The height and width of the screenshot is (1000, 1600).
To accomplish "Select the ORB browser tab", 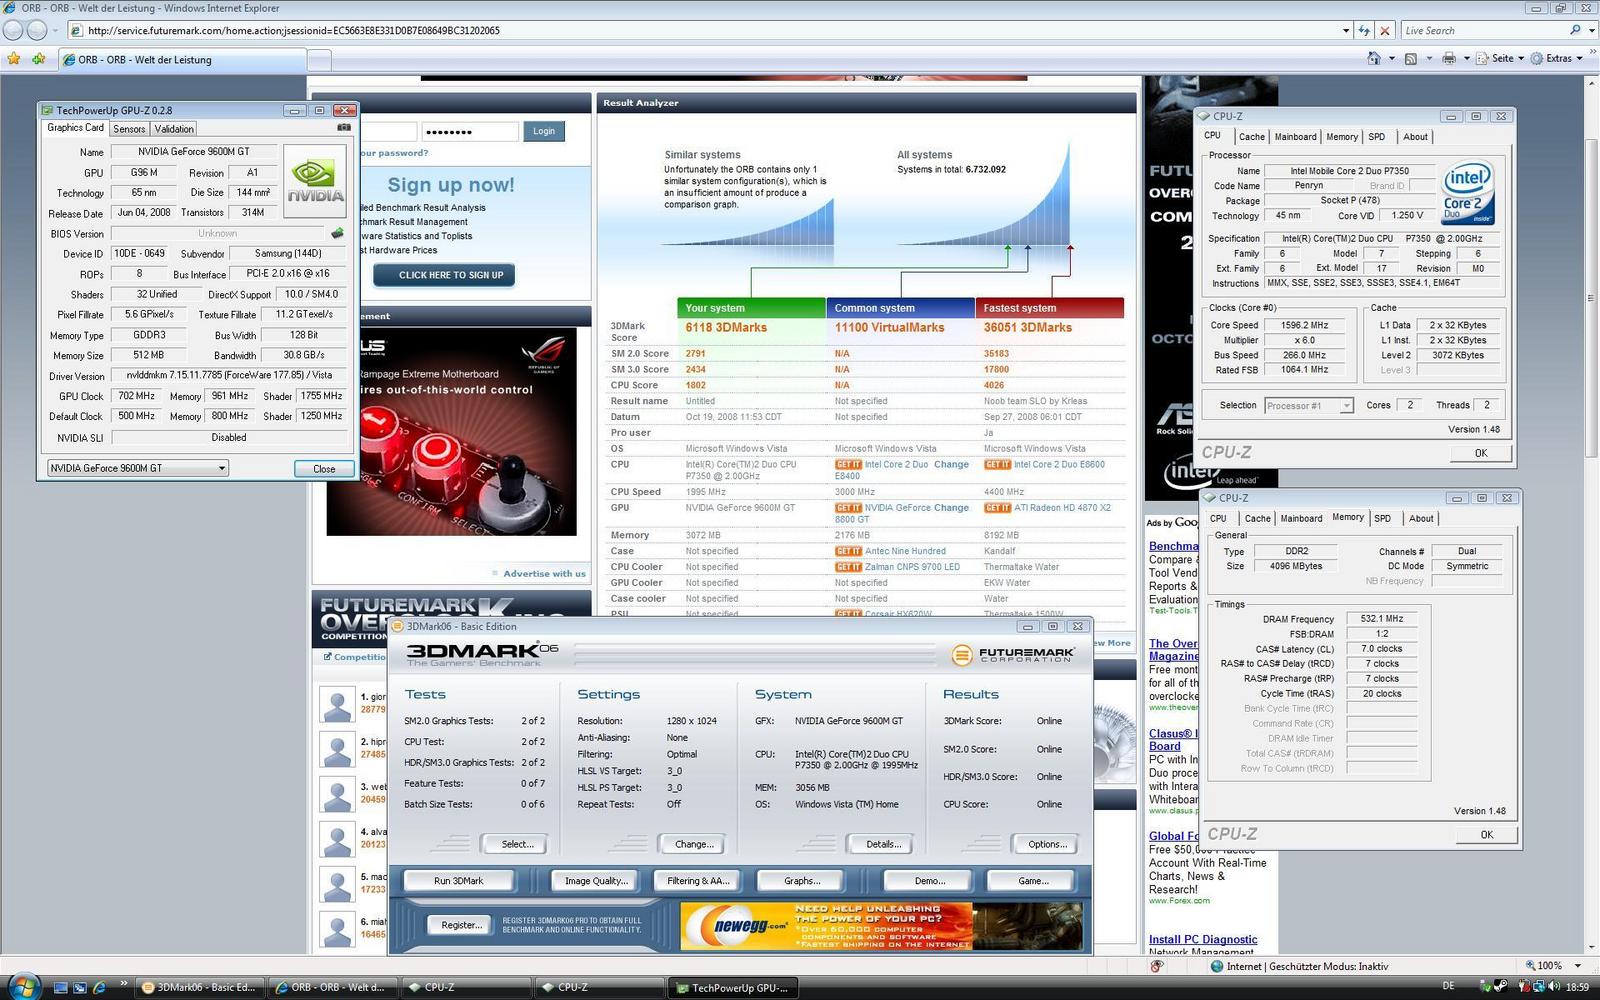I will [x=181, y=59].
